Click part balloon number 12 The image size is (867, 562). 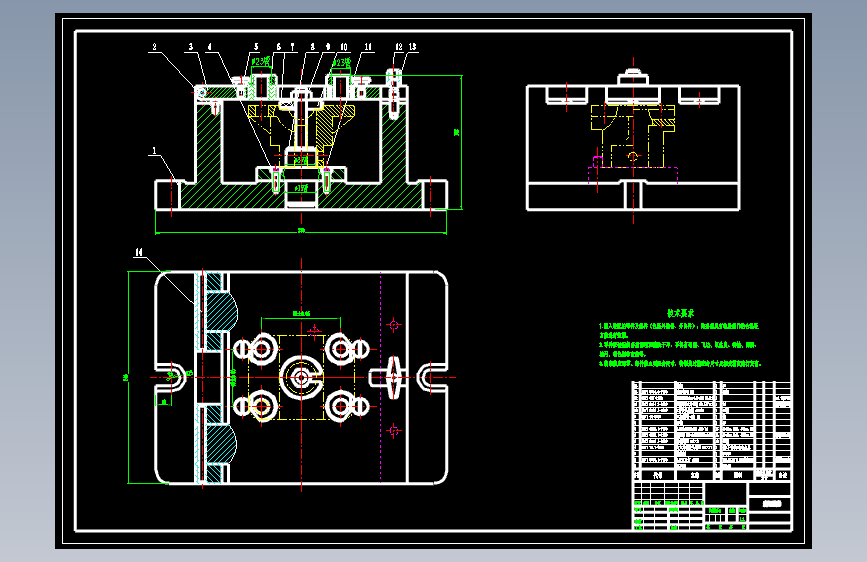click(399, 47)
